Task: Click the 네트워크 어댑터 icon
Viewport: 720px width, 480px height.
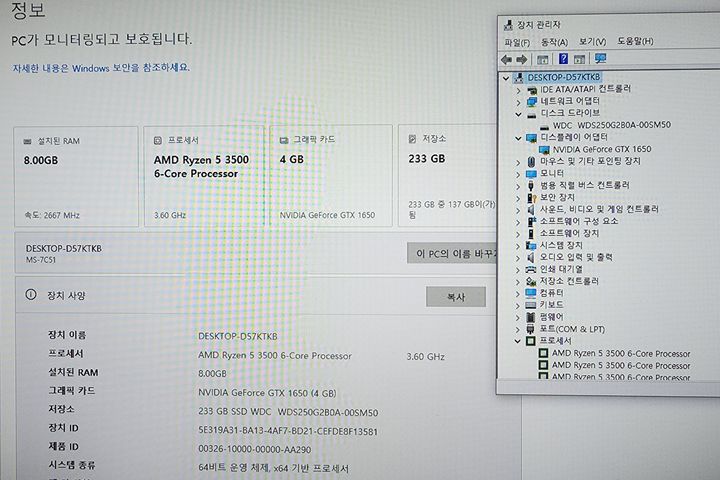Action: (532, 101)
